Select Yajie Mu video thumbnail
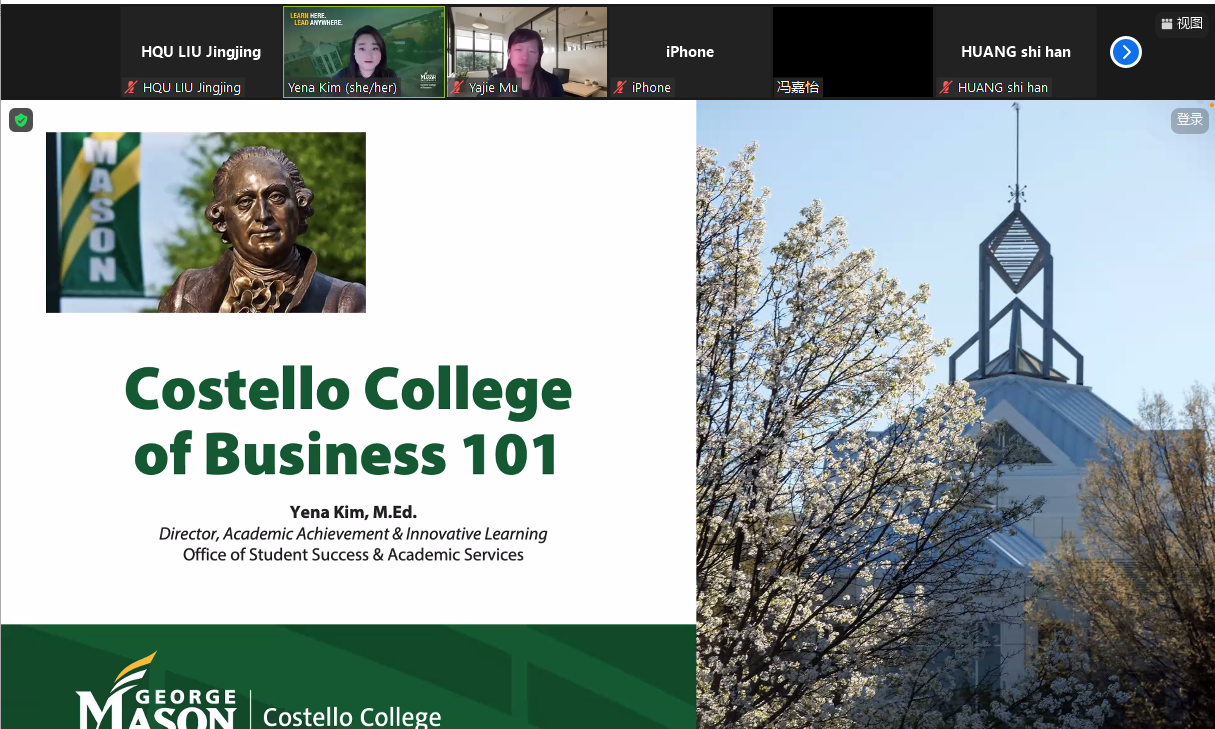The width and height of the screenshot is (1215, 729). 527,52
